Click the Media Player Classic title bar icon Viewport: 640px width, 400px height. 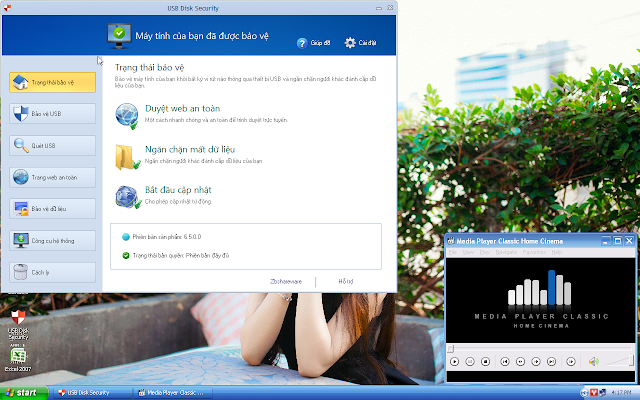click(x=451, y=241)
